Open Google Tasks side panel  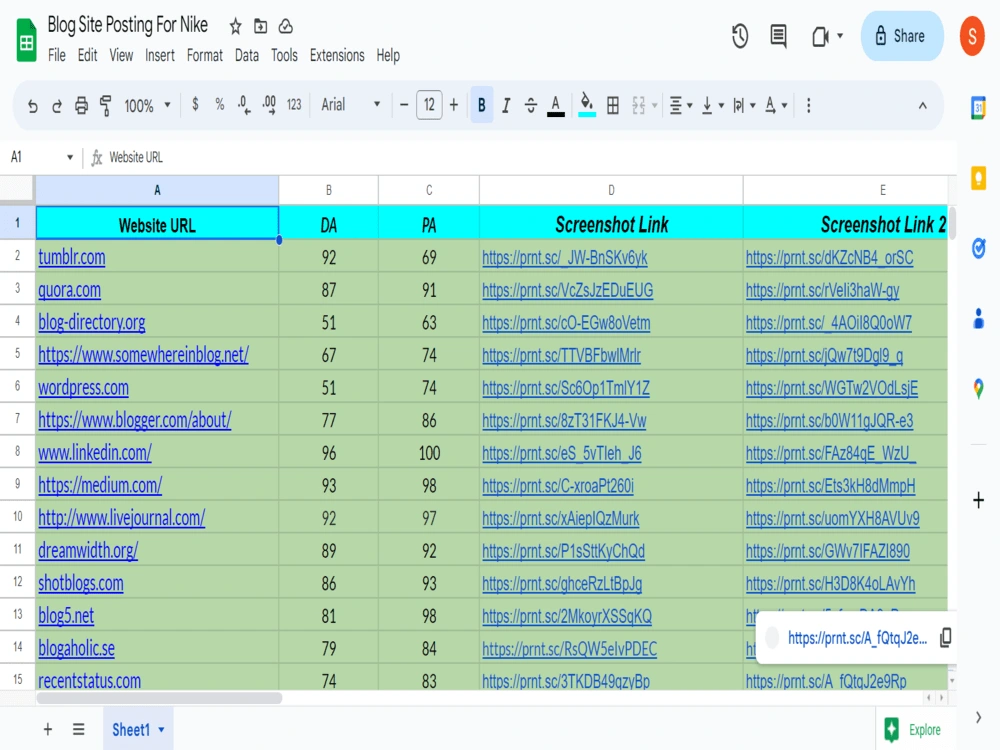tap(978, 247)
